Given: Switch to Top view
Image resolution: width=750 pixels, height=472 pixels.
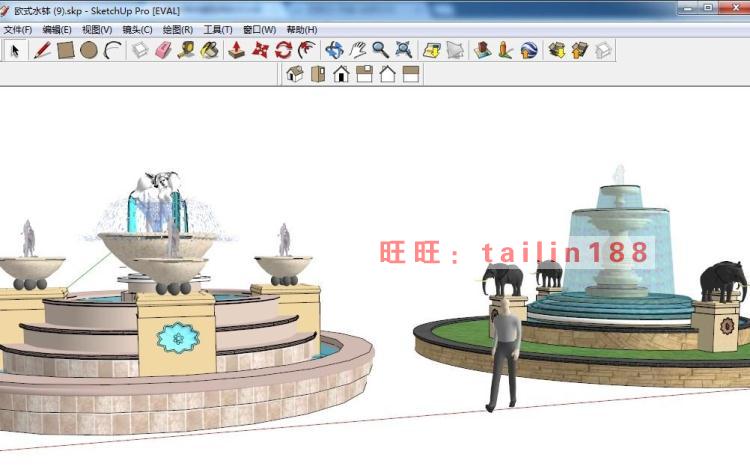Looking at the screenshot, I should click(318, 74).
